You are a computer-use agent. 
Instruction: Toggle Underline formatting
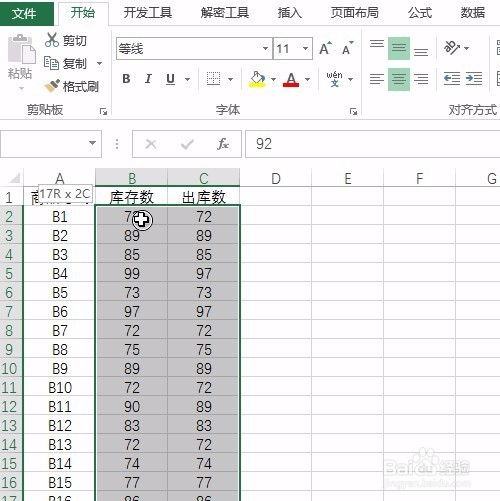coord(170,79)
